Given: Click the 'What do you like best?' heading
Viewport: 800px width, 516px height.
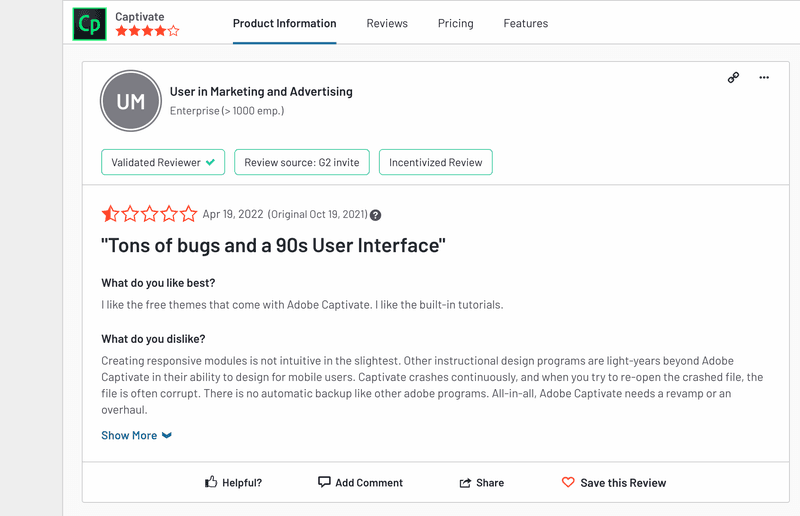Looking at the screenshot, I should click(158, 283).
